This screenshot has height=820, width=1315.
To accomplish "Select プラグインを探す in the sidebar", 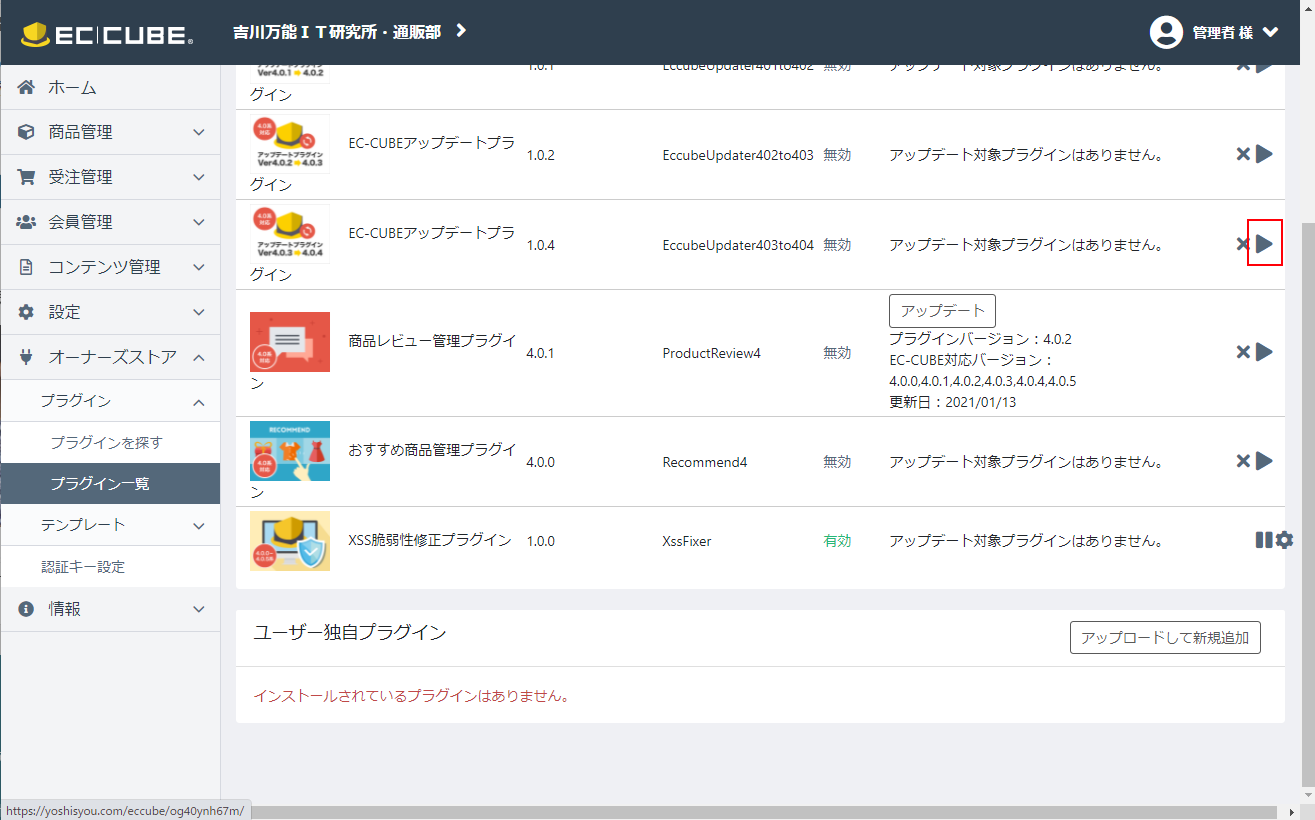I will [x=106, y=442].
